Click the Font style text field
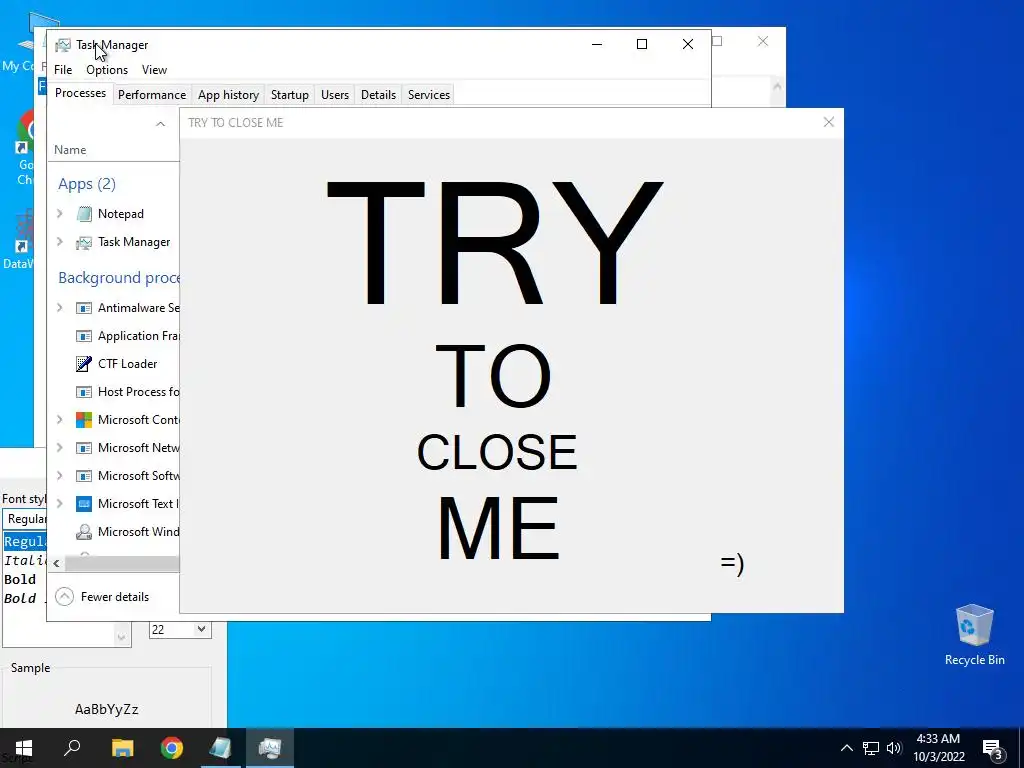 pyautogui.click(x=25, y=519)
